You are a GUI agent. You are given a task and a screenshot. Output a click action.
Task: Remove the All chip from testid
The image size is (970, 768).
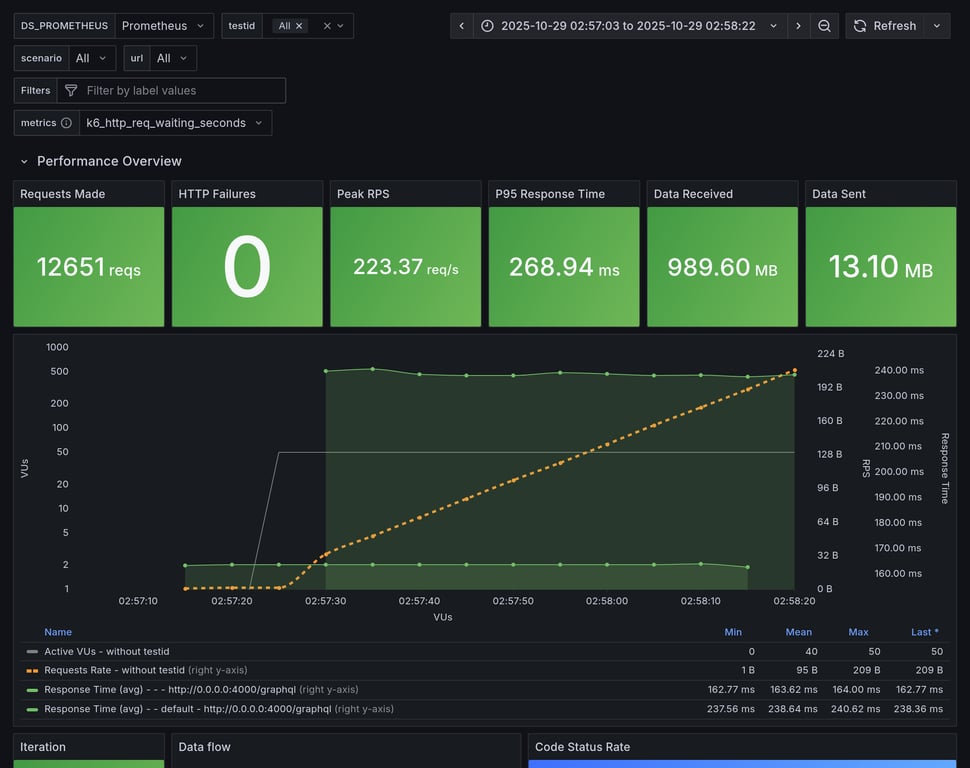click(299, 26)
